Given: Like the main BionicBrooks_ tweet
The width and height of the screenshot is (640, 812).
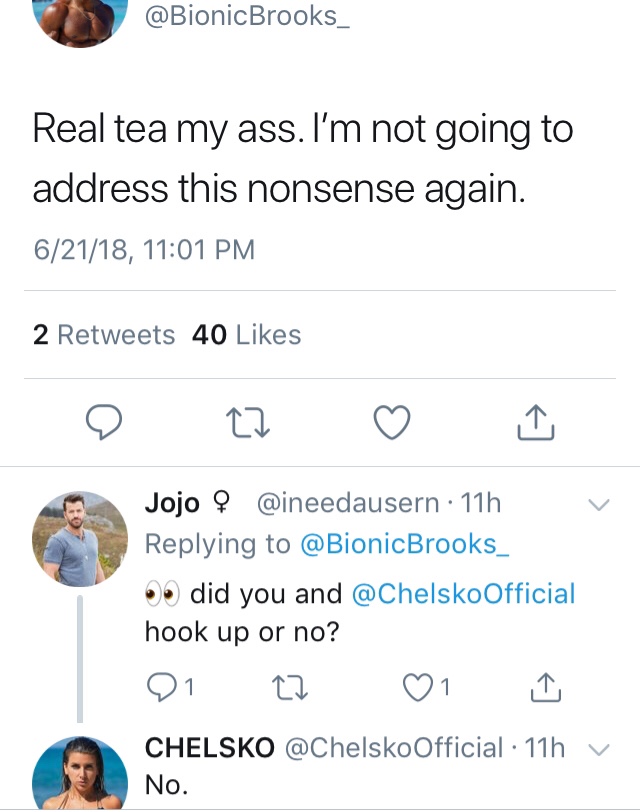Looking at the screenshot, I should 392,424.
